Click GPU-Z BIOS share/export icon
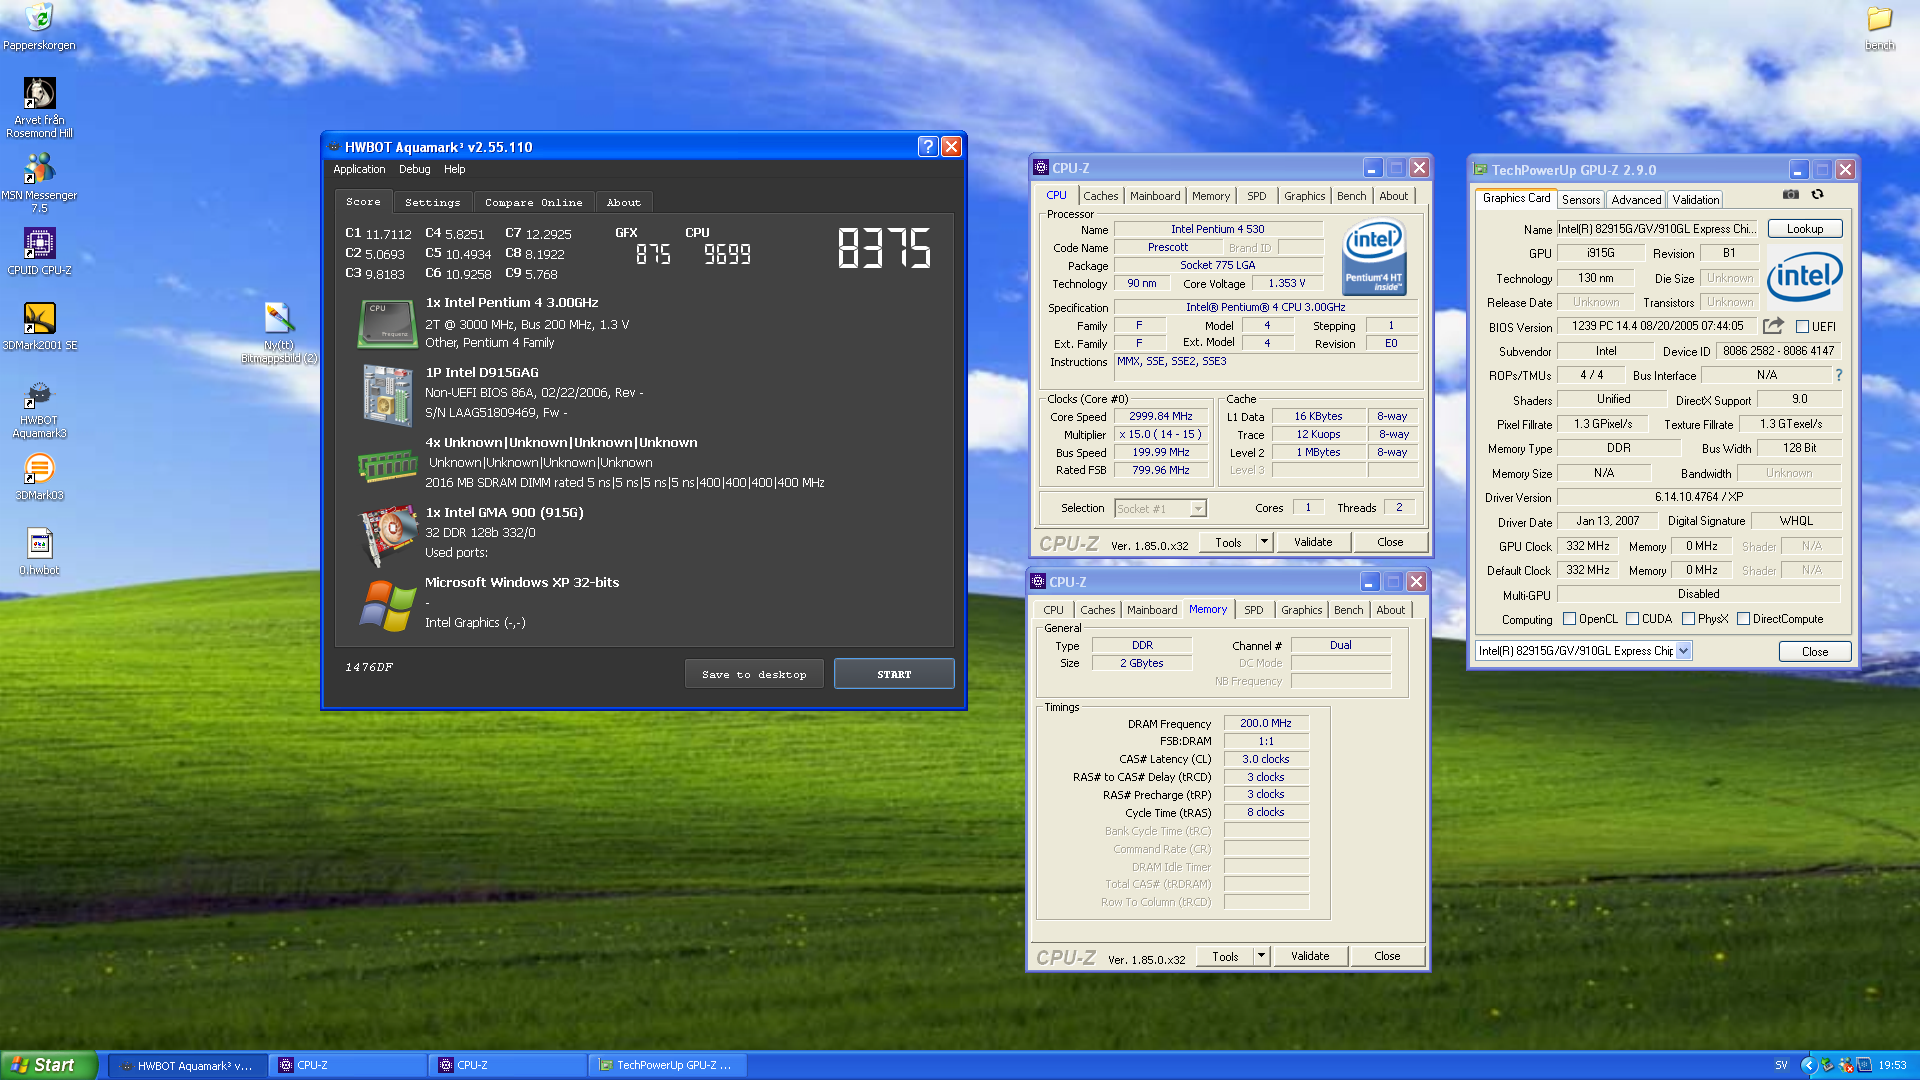 click(x=1773, y=326)
